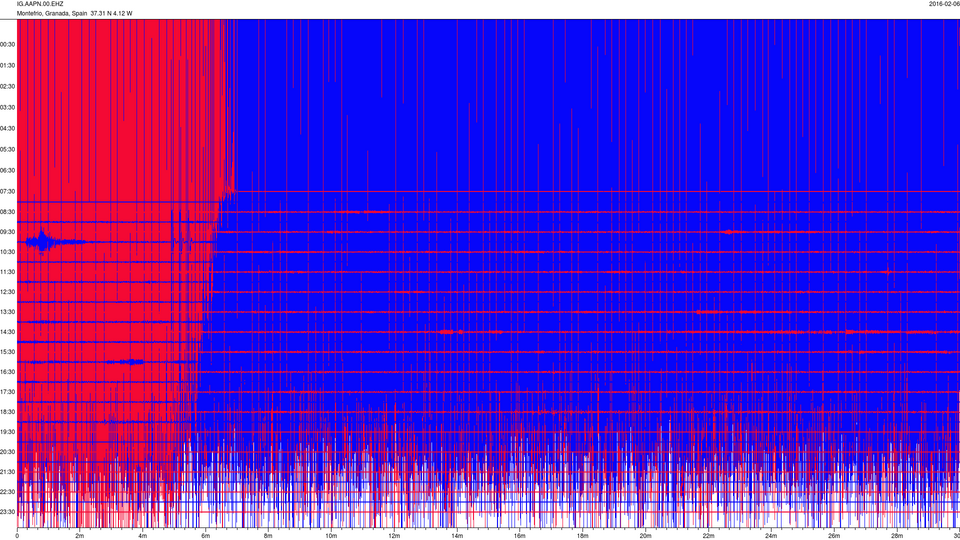The height and width of the screenshot is (540, 960).
Task: Click the 11:30 row label
Action: coord(7,272)
